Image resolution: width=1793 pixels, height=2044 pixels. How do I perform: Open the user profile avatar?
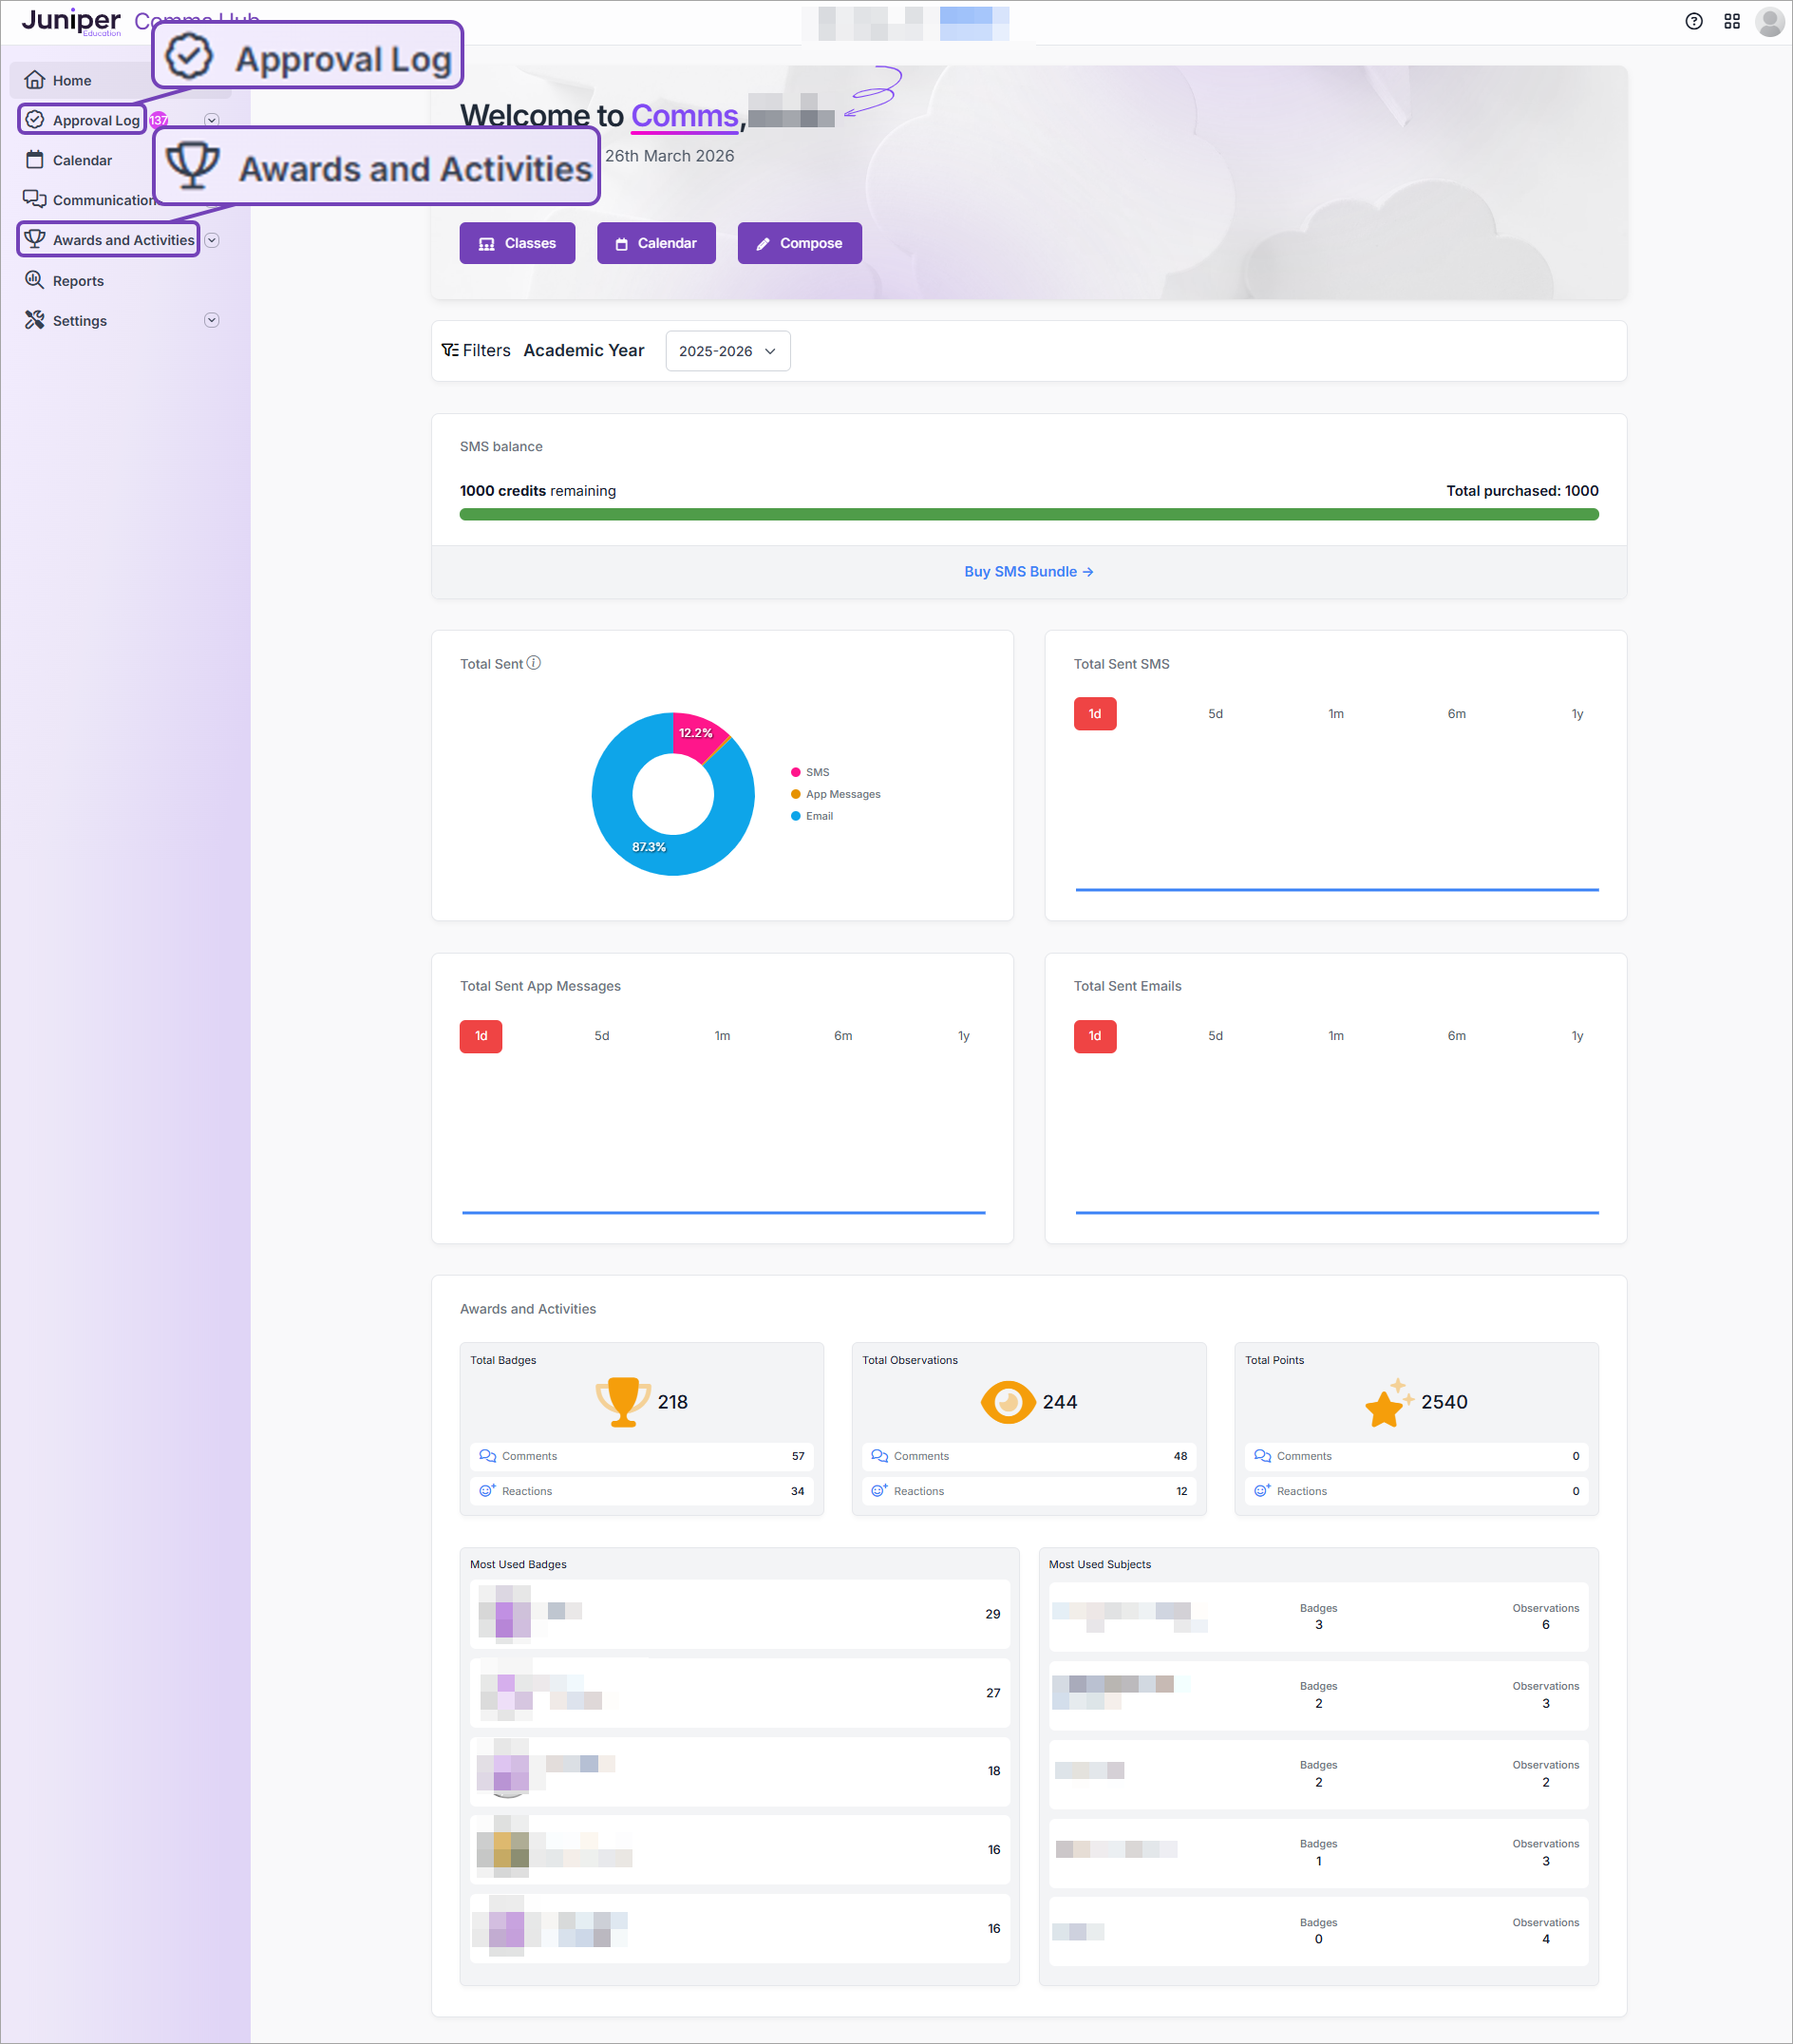(1769, 21)
